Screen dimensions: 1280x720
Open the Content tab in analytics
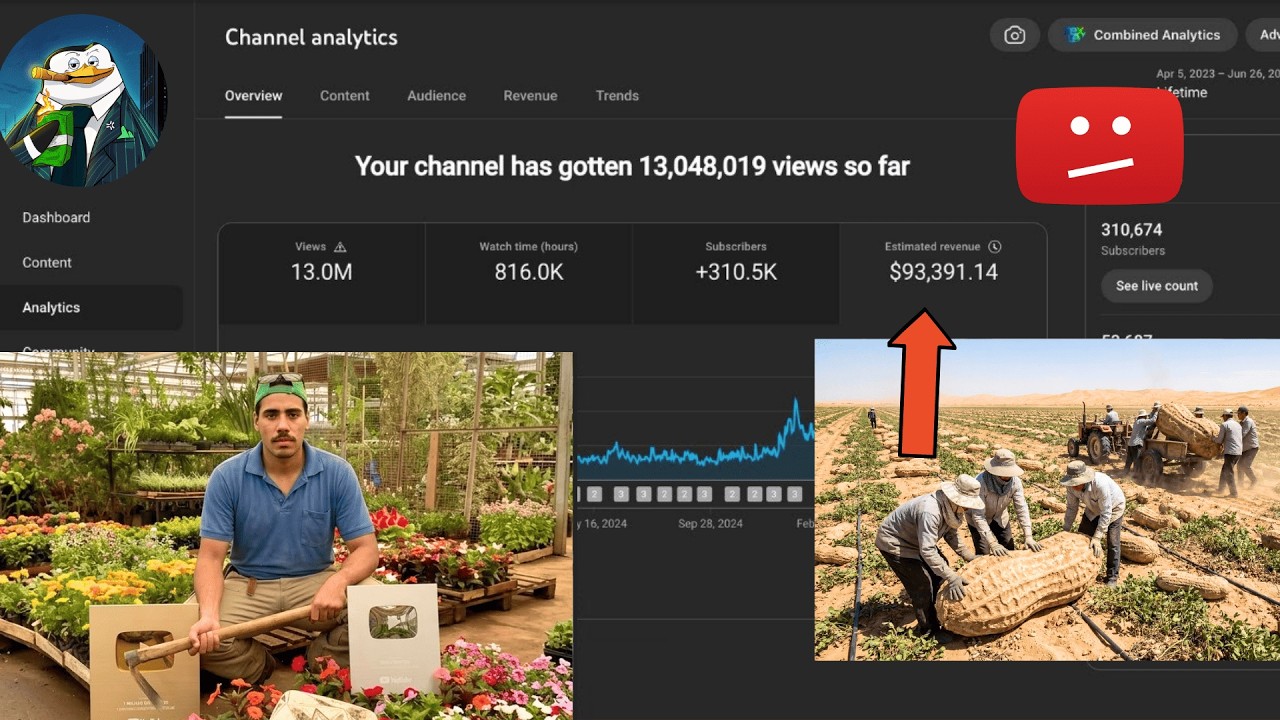tap(344, 96)
